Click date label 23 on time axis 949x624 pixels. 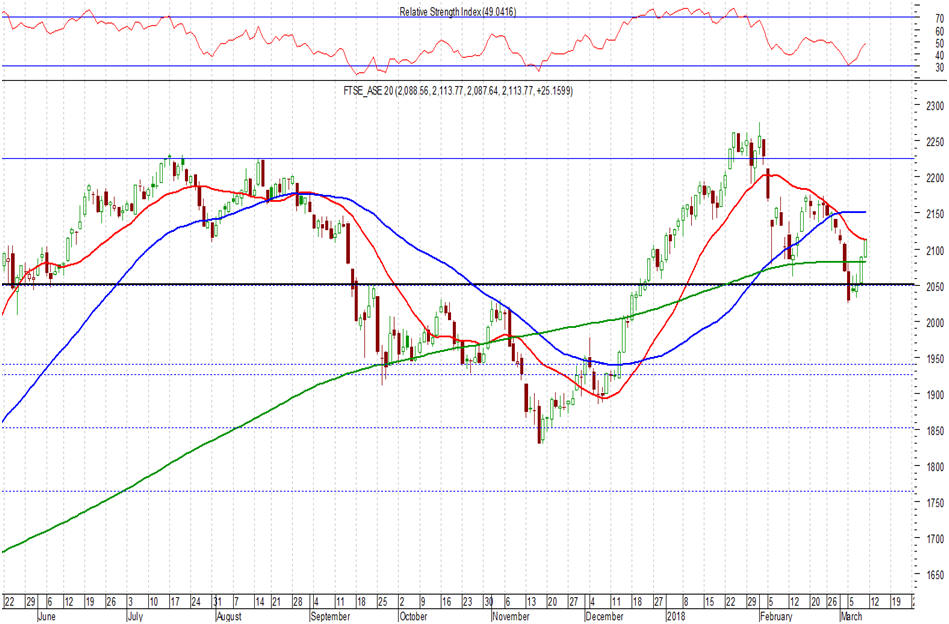[467, 602]
